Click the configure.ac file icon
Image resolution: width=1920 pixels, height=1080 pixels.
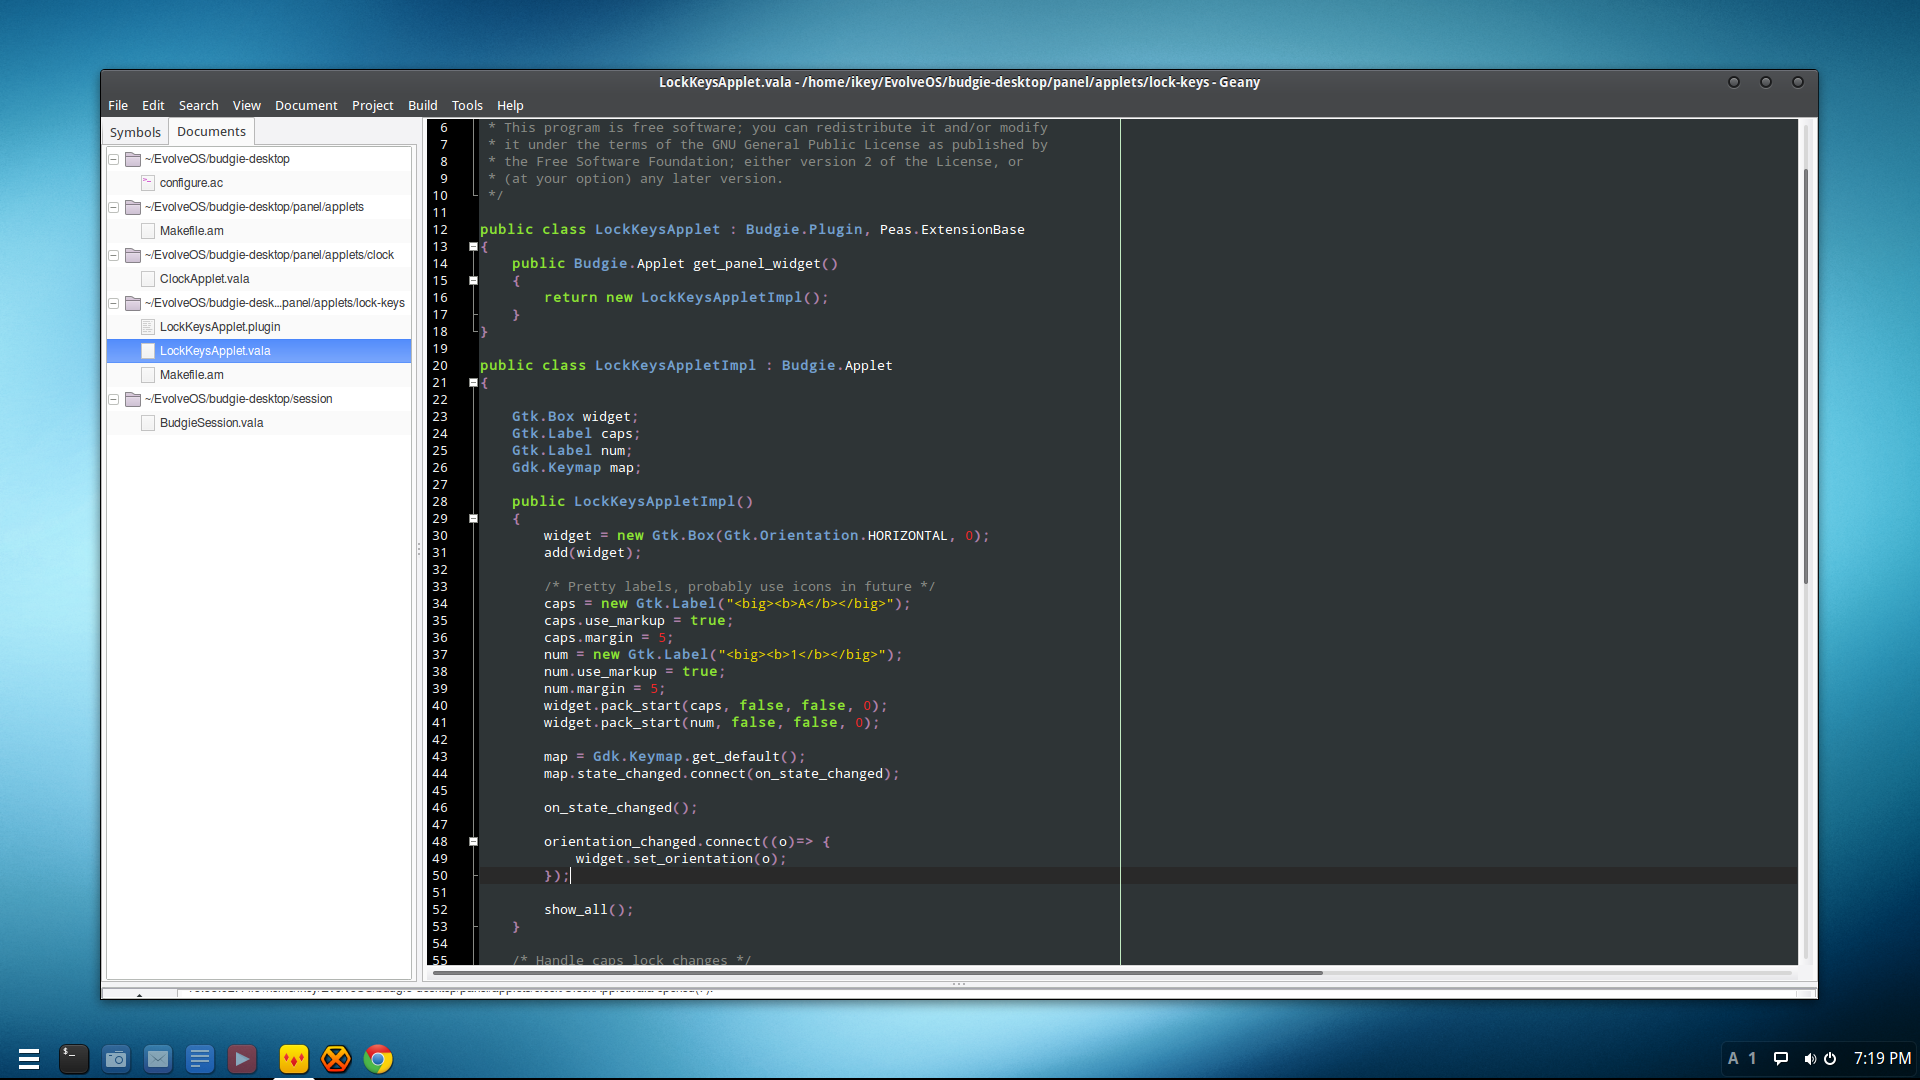click(x=148, y=183)
